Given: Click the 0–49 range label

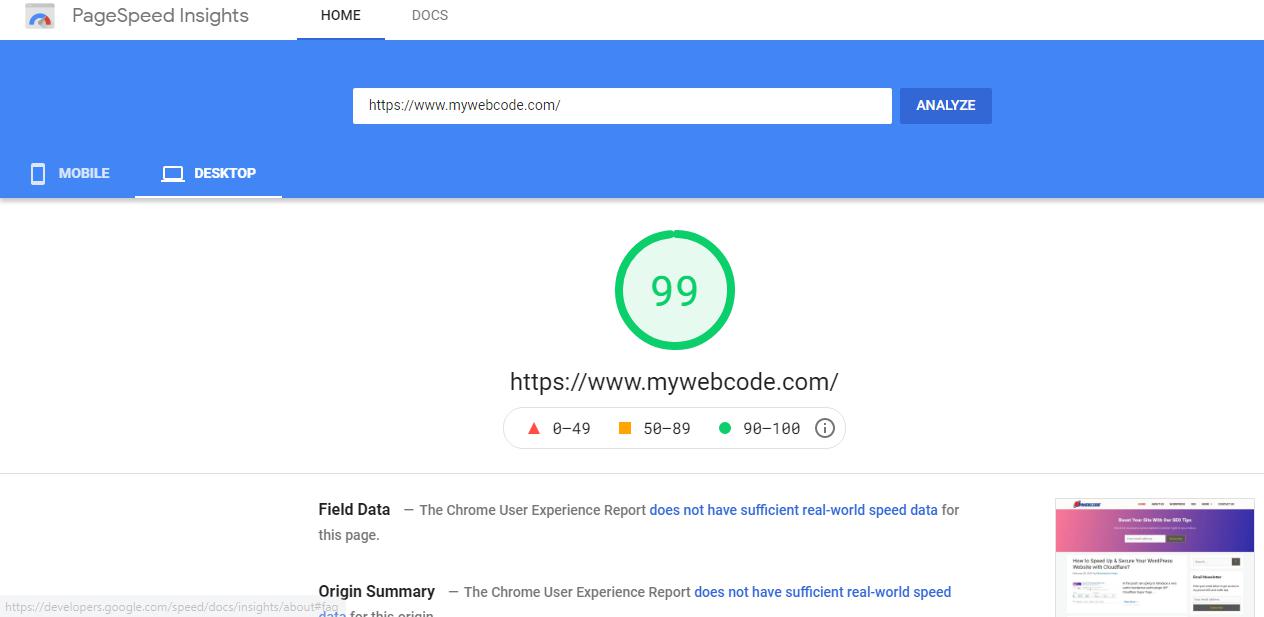Looking at the screenshot, I should [572, 429].
